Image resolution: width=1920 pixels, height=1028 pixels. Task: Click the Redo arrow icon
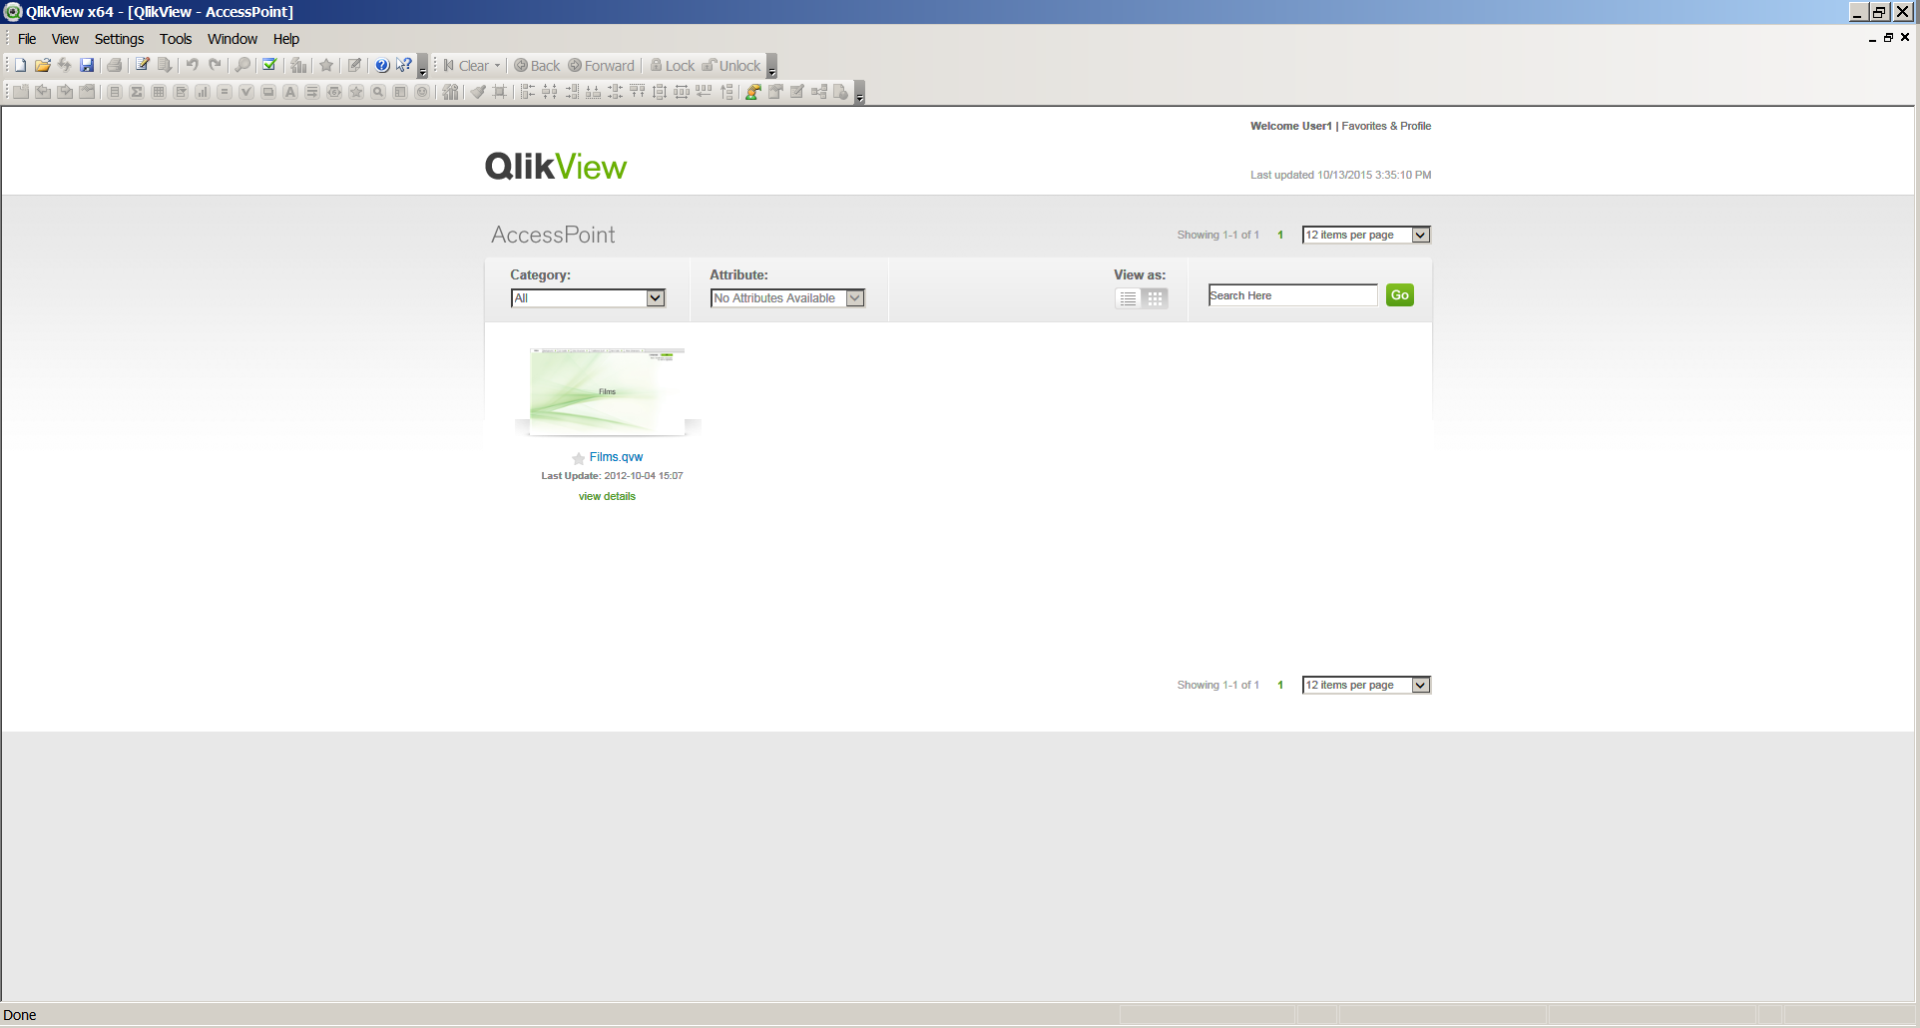pyautogui.click(x=214, y=65)
